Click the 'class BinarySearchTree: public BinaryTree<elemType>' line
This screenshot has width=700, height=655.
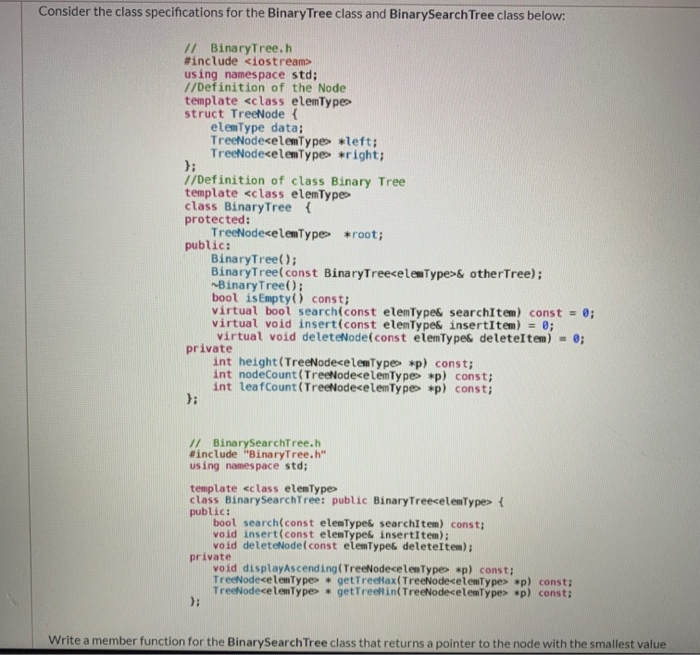tap(346, 501)
